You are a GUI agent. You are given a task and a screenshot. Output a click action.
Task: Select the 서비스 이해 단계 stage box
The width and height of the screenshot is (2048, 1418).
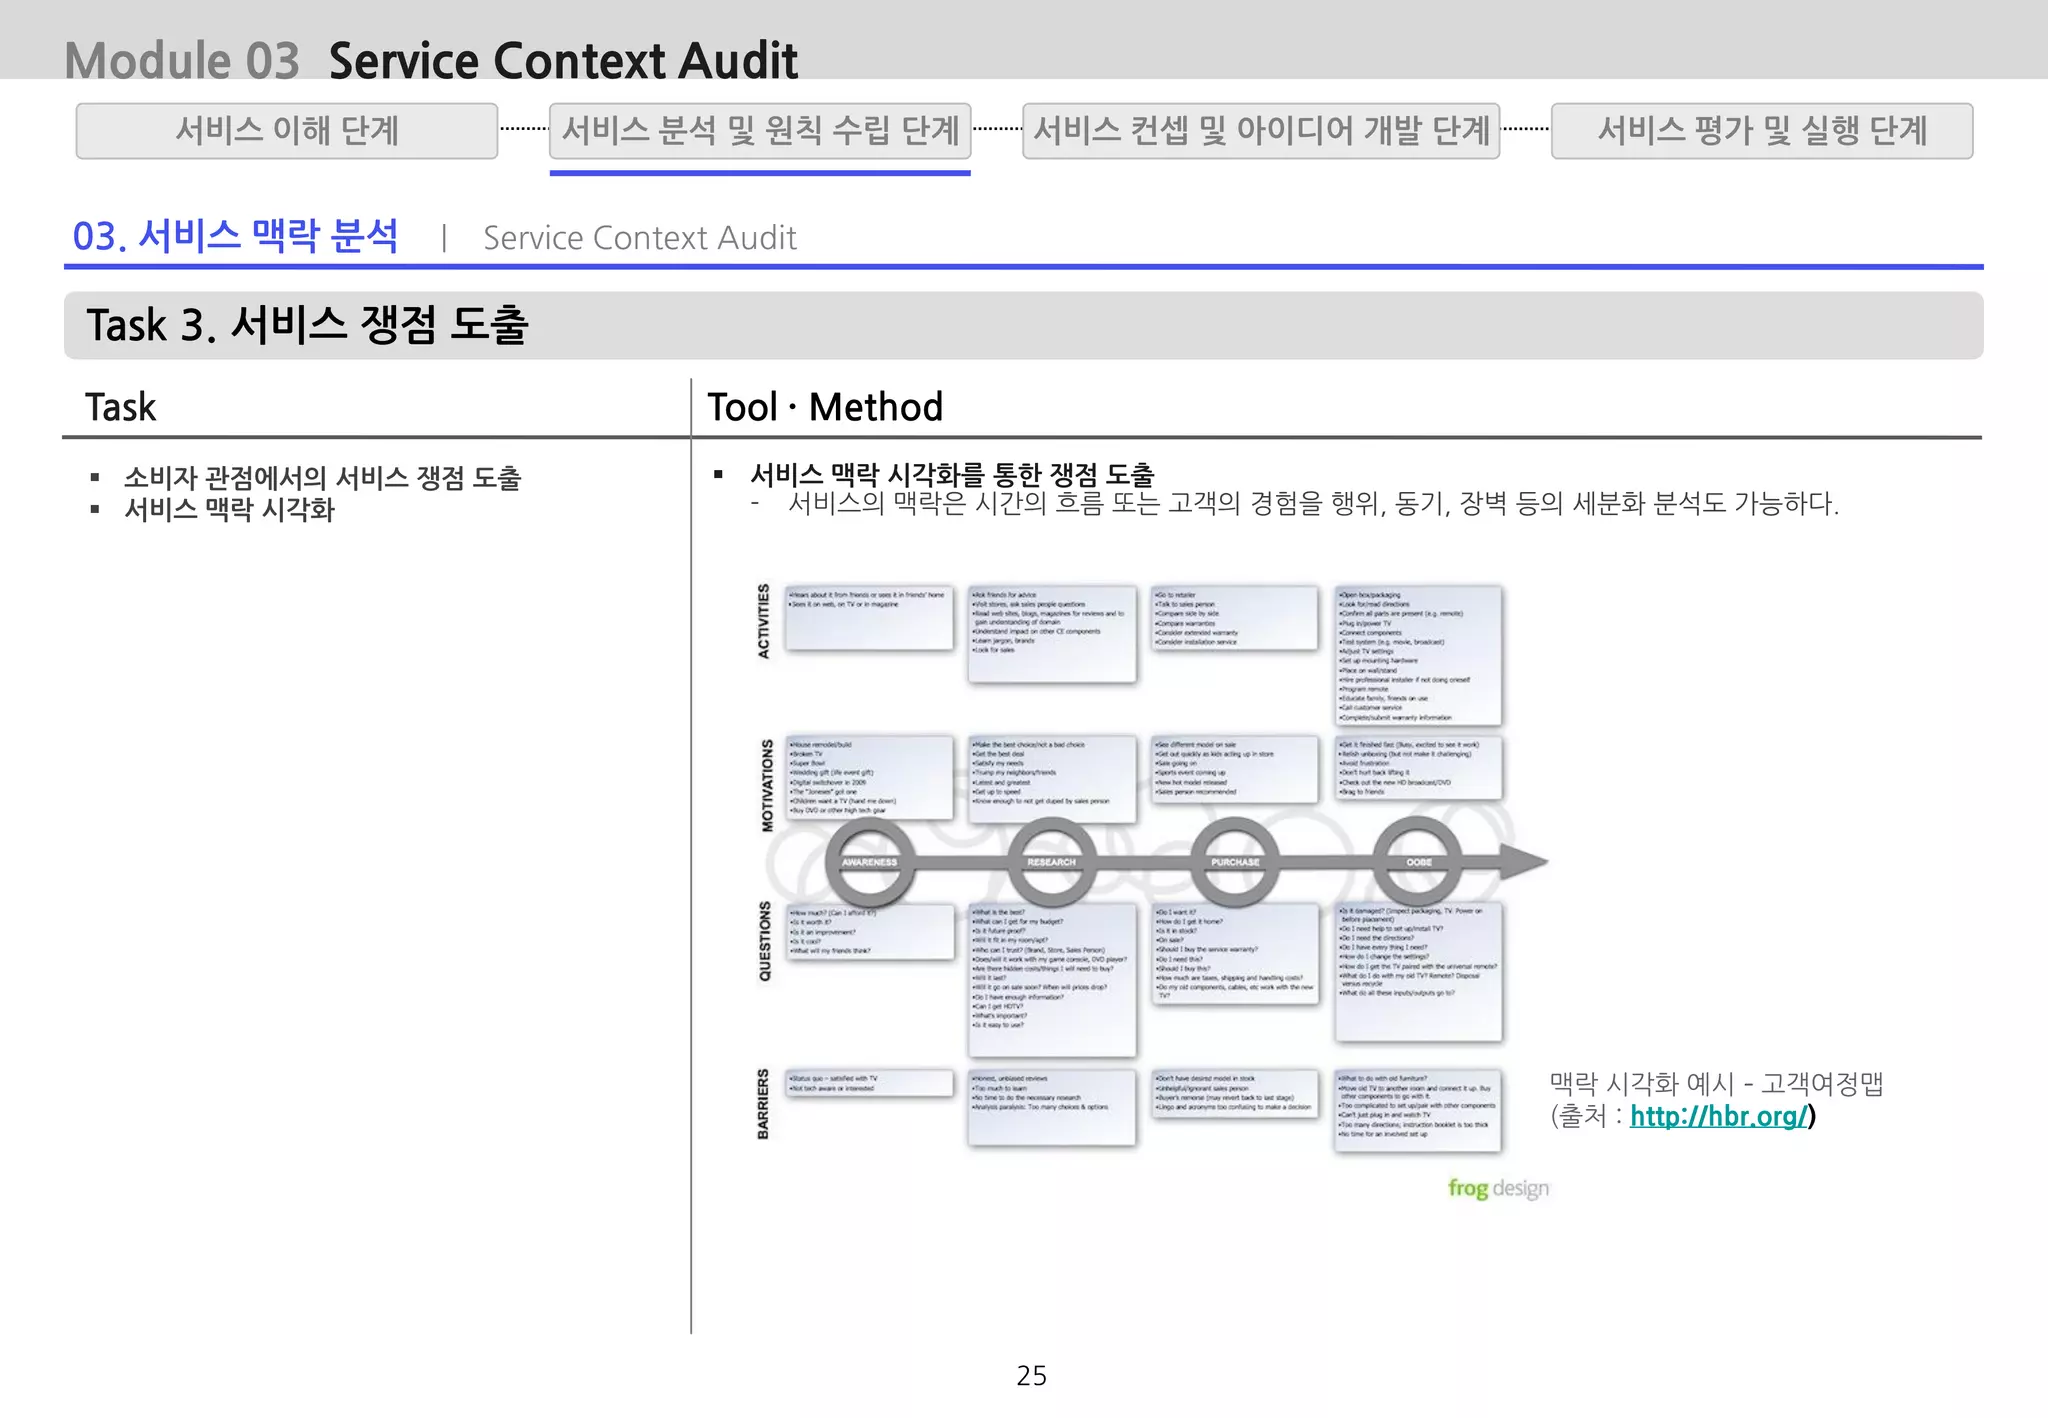287,131
